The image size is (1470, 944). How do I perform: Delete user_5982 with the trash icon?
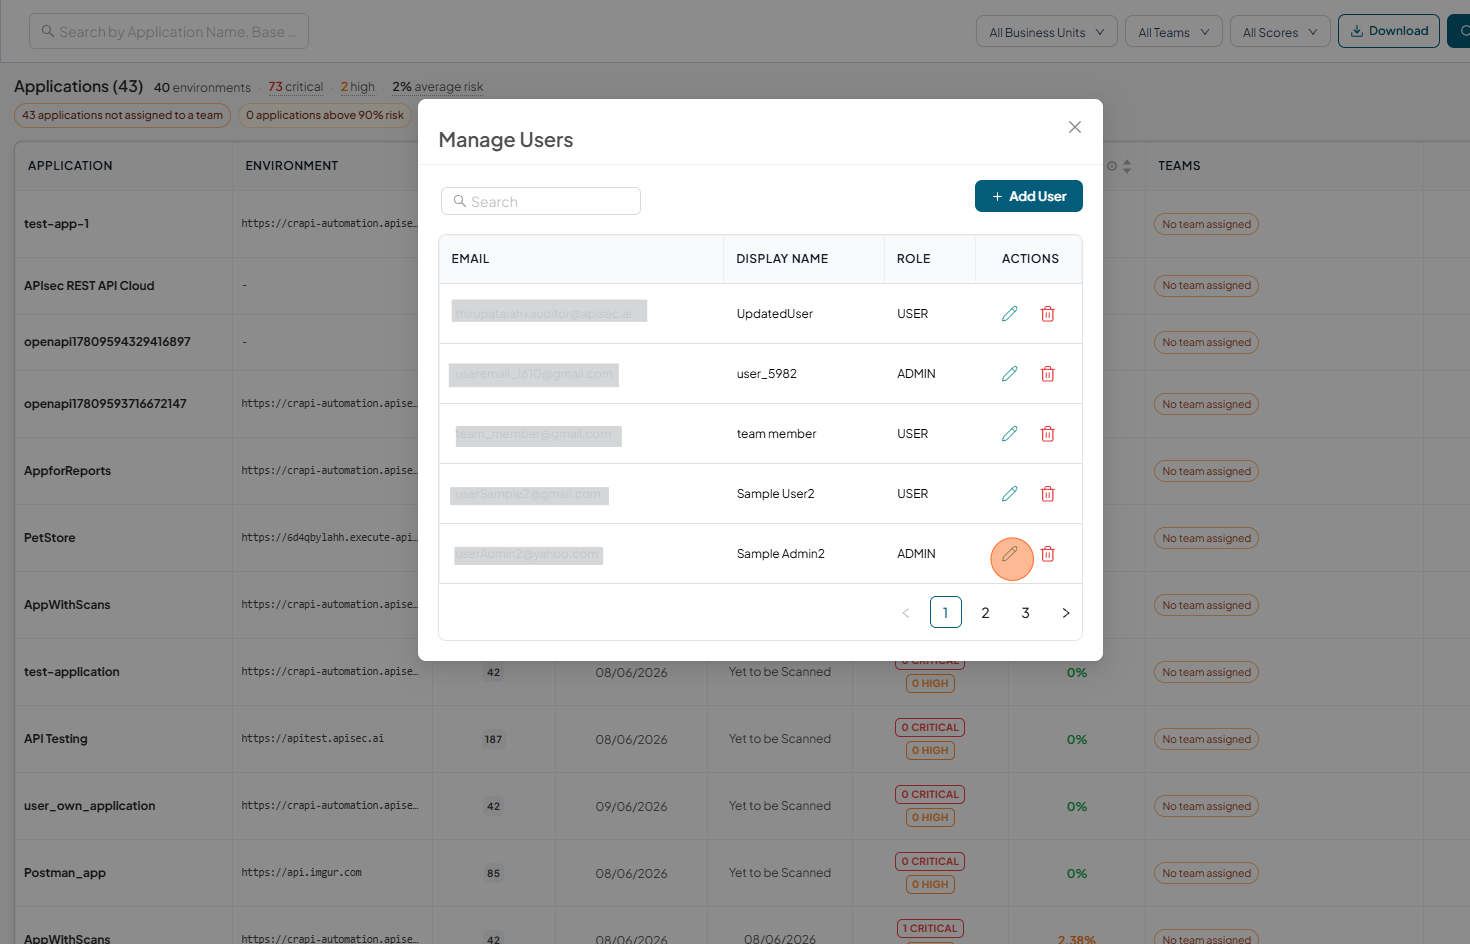[x=1048, y=374]
